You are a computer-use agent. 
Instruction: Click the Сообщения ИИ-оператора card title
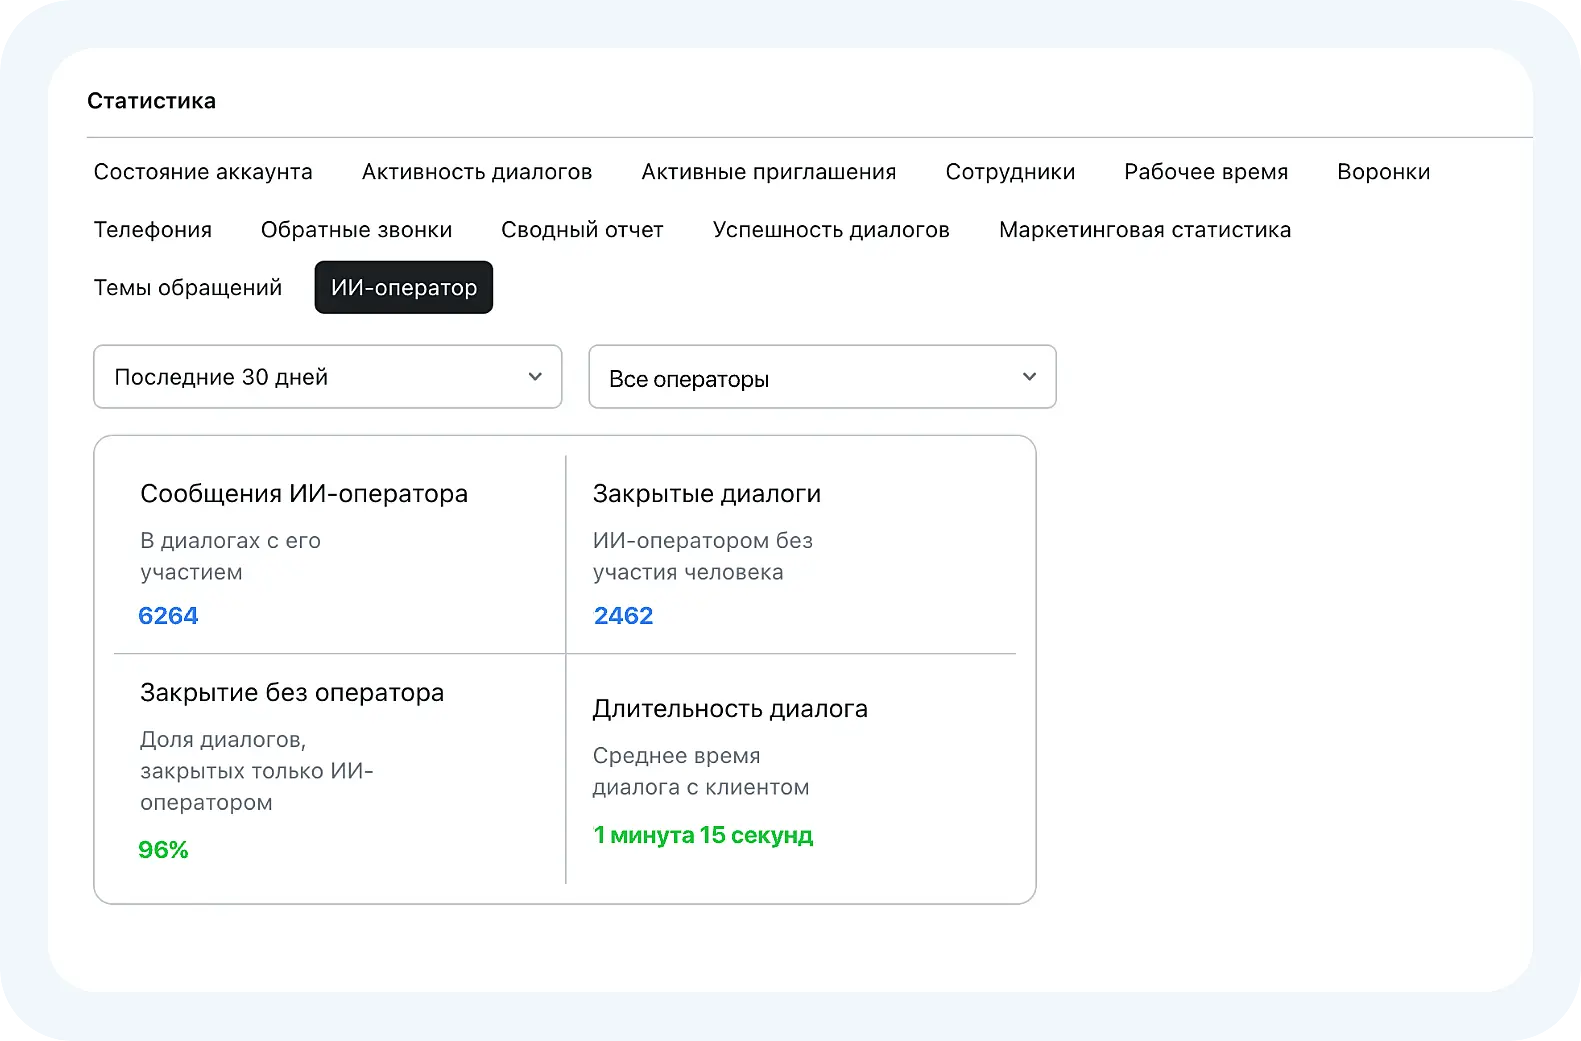click(x=304, y=494)
